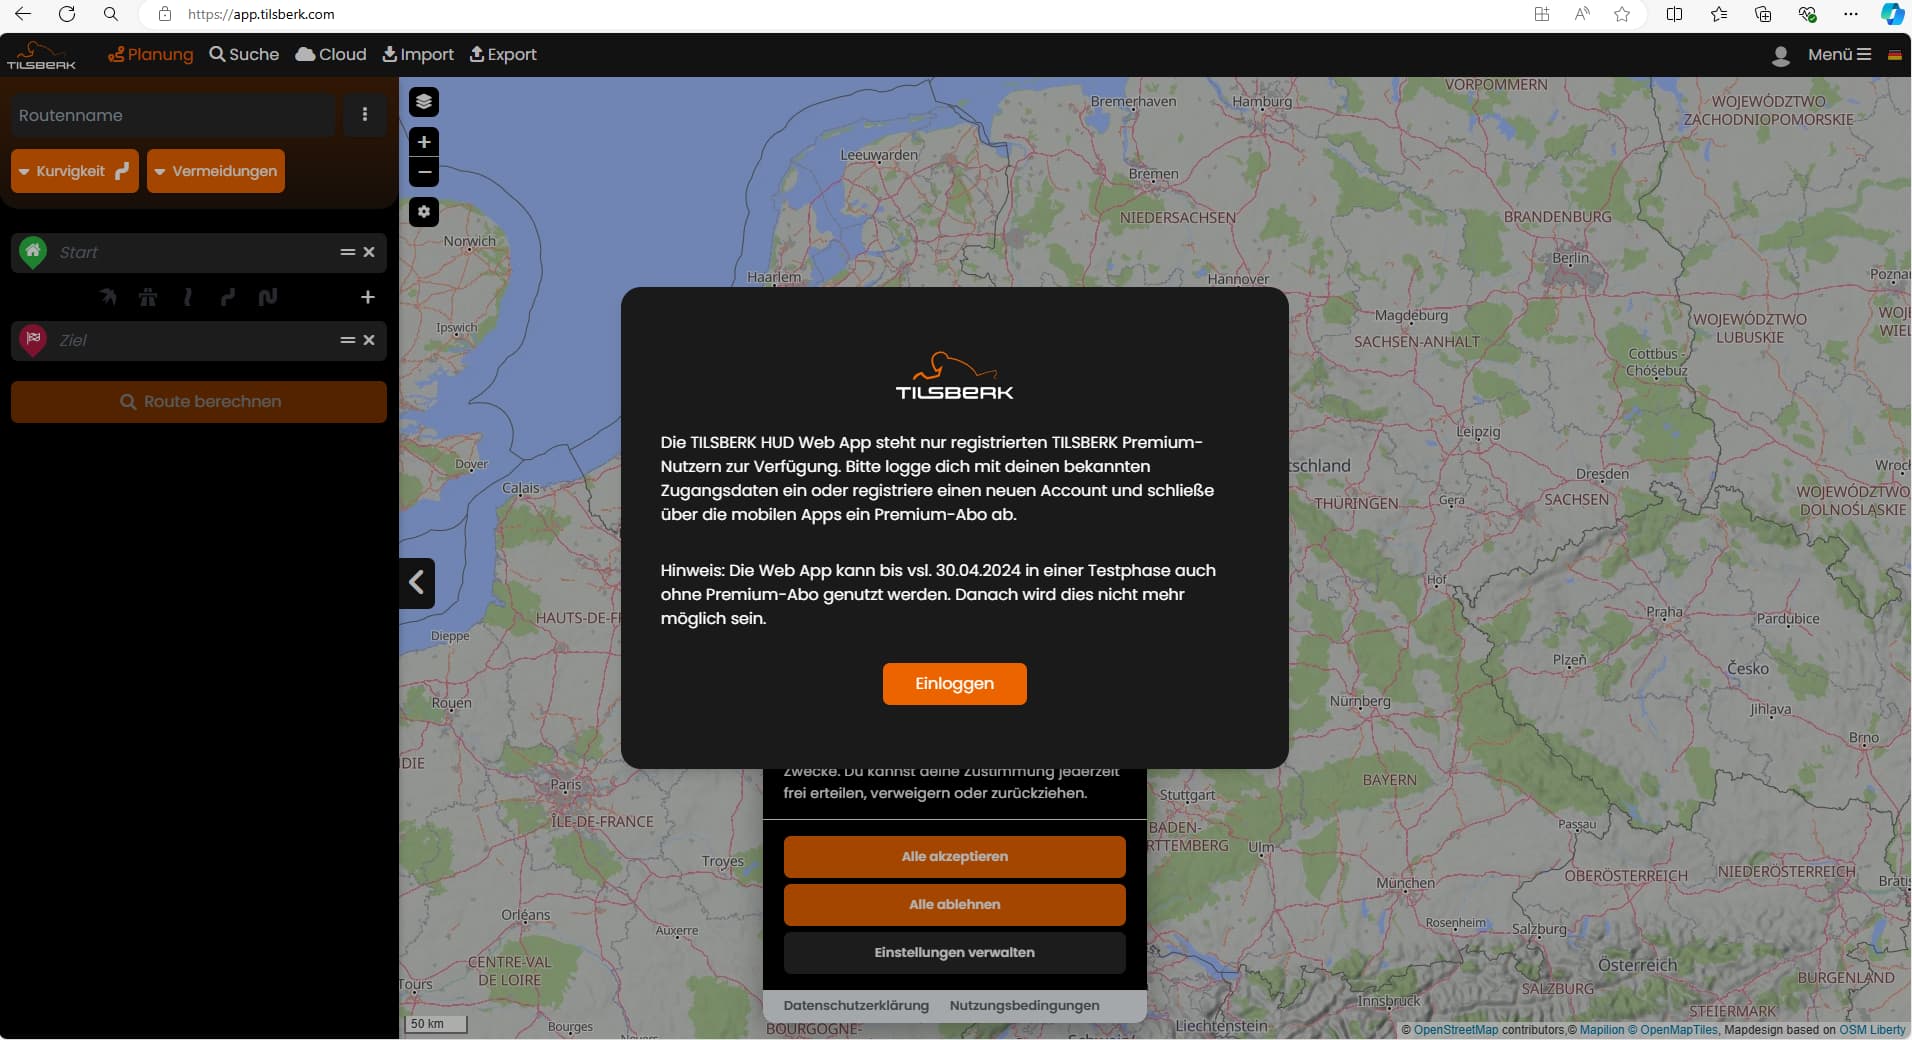Screen dimensions: 1912x1040
Task: Toggle browser read aloud icon
Action: coord(1582,14)
